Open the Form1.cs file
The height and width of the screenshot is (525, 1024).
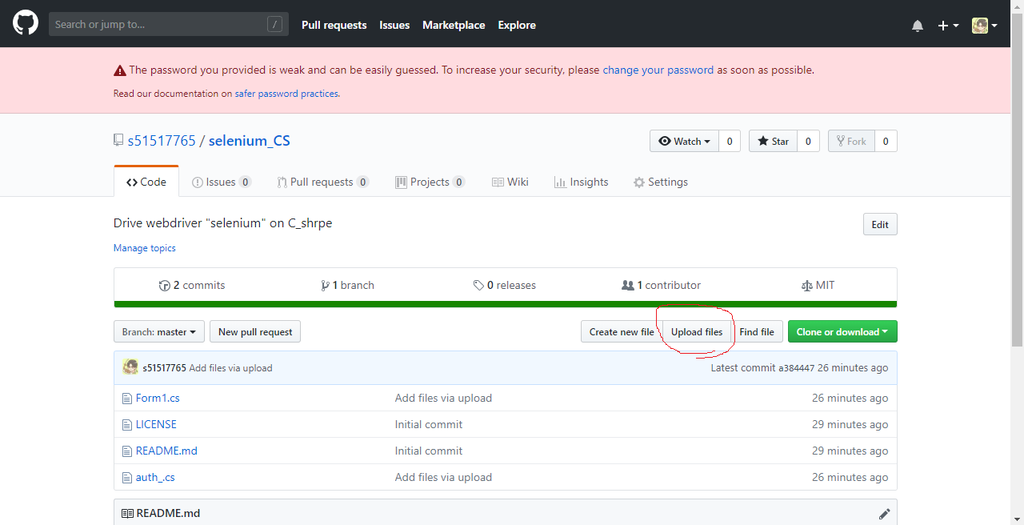coord(157,398)
